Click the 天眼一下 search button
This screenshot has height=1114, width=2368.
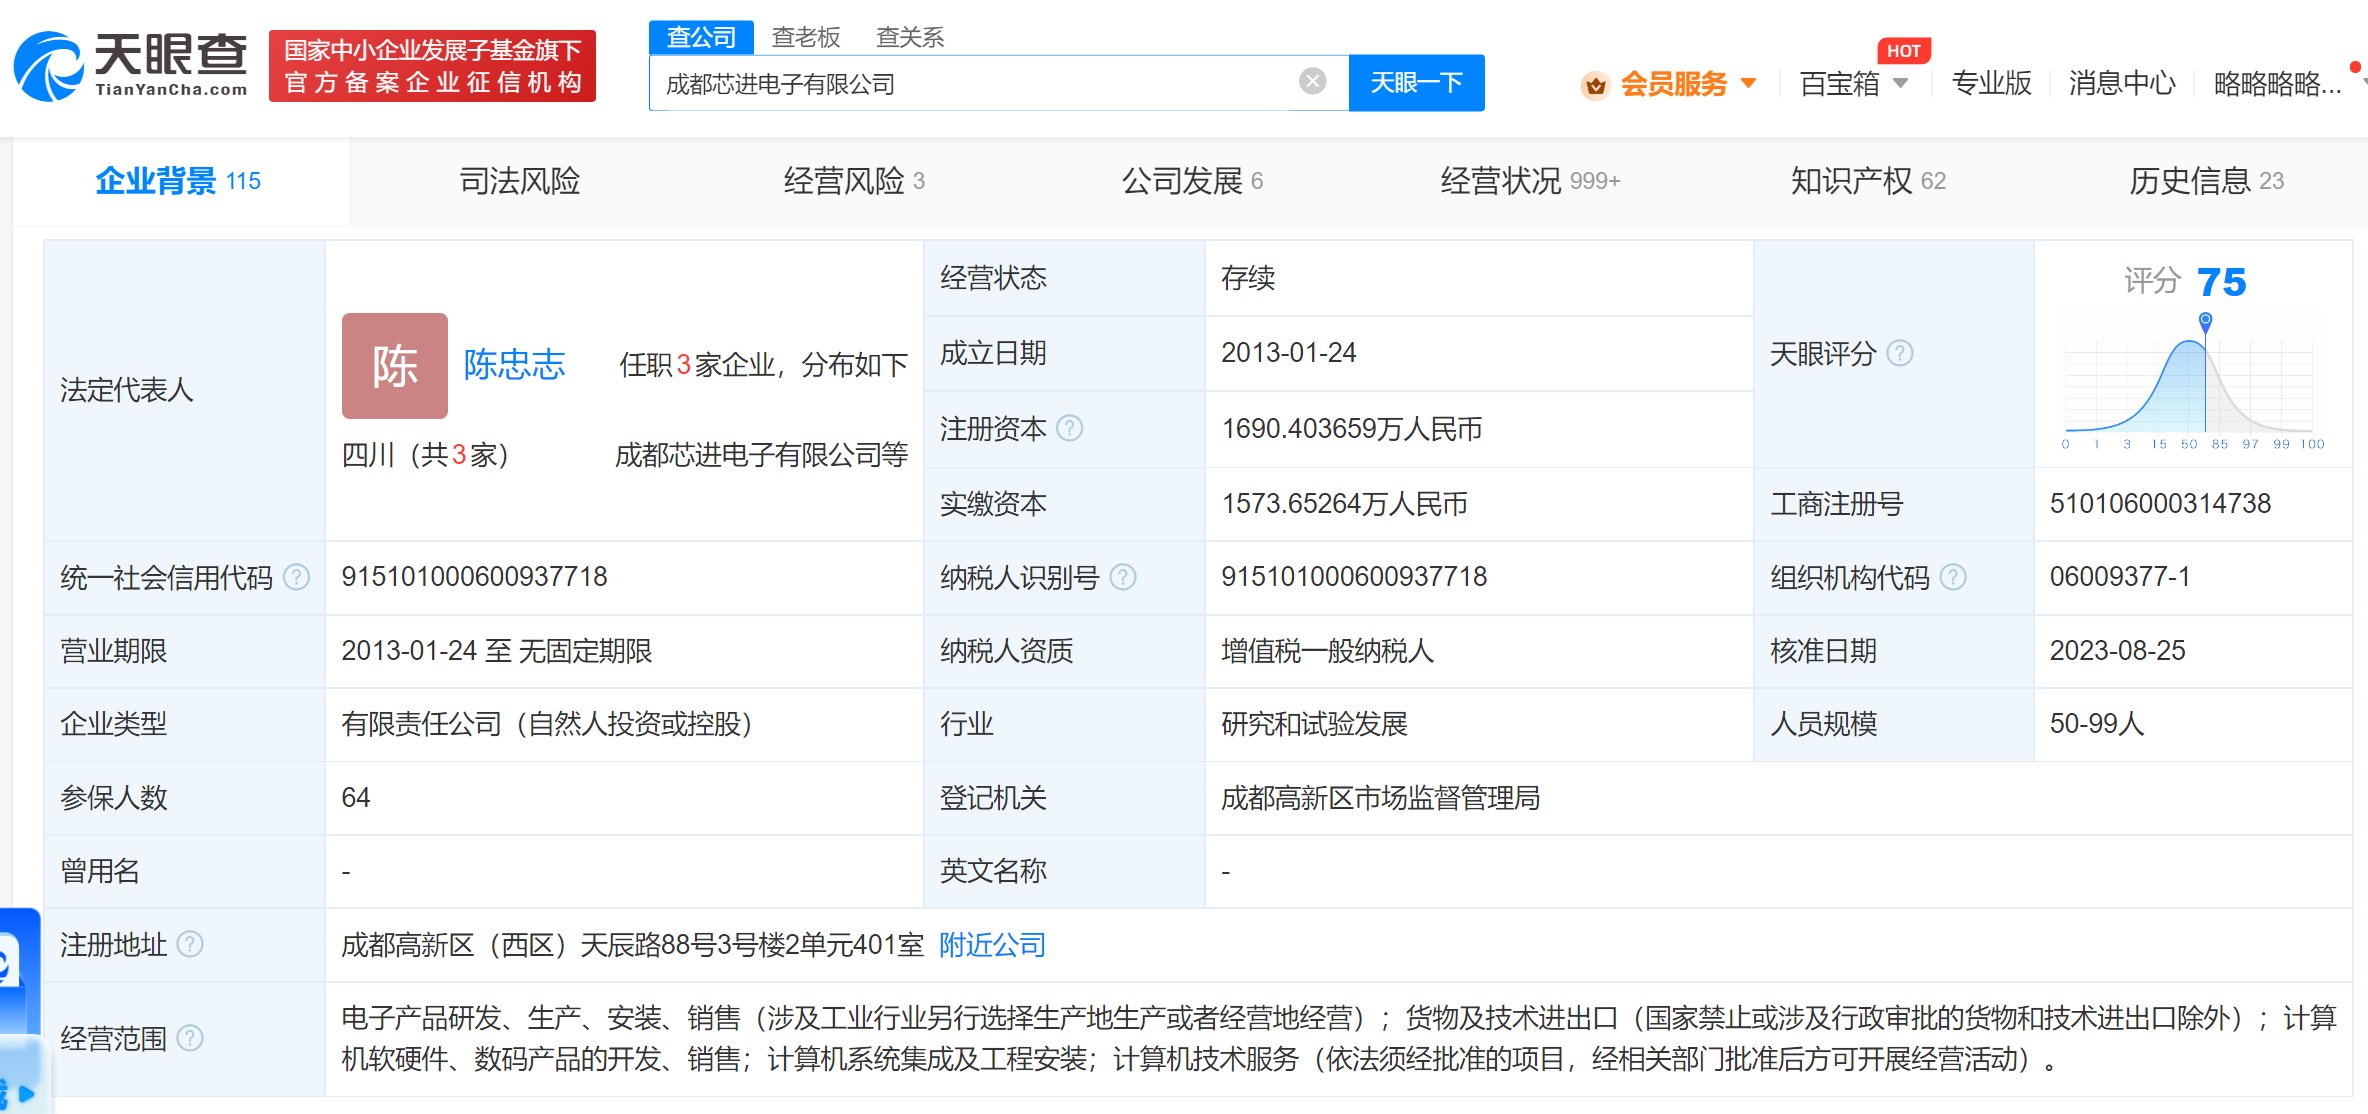click(x=1416, y=83)
